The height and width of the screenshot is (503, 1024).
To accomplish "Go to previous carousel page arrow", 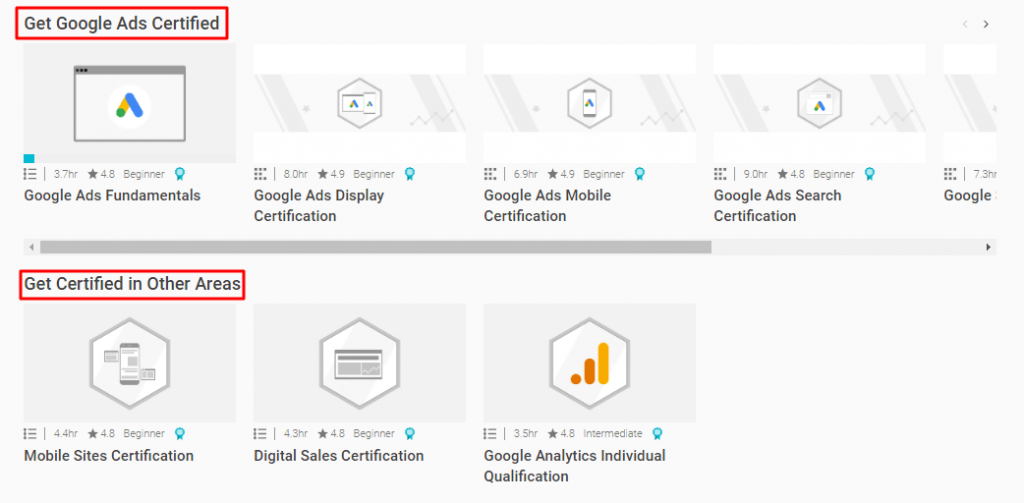I will pos(965,24).
